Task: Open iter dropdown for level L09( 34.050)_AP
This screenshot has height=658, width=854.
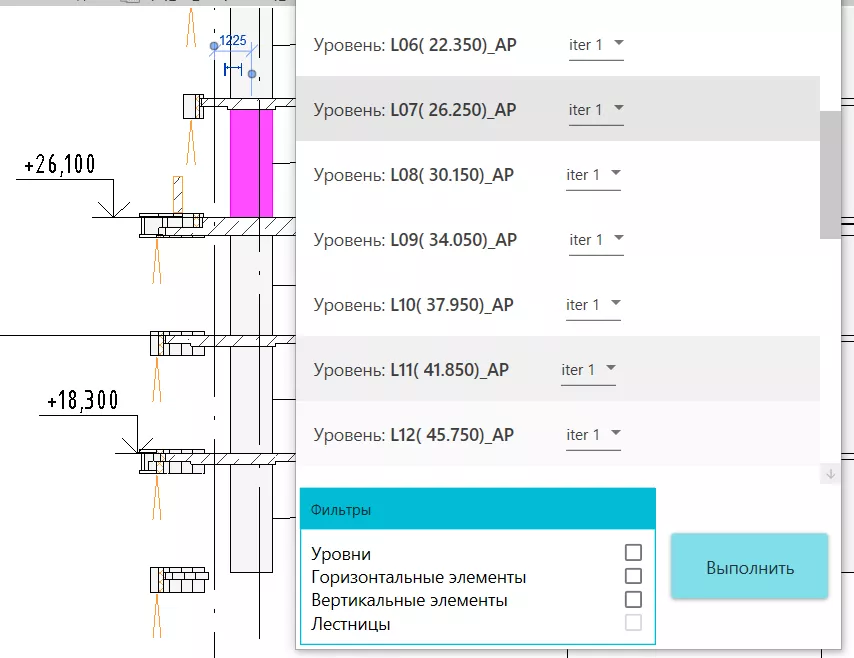Action: (x=596, y=240)
